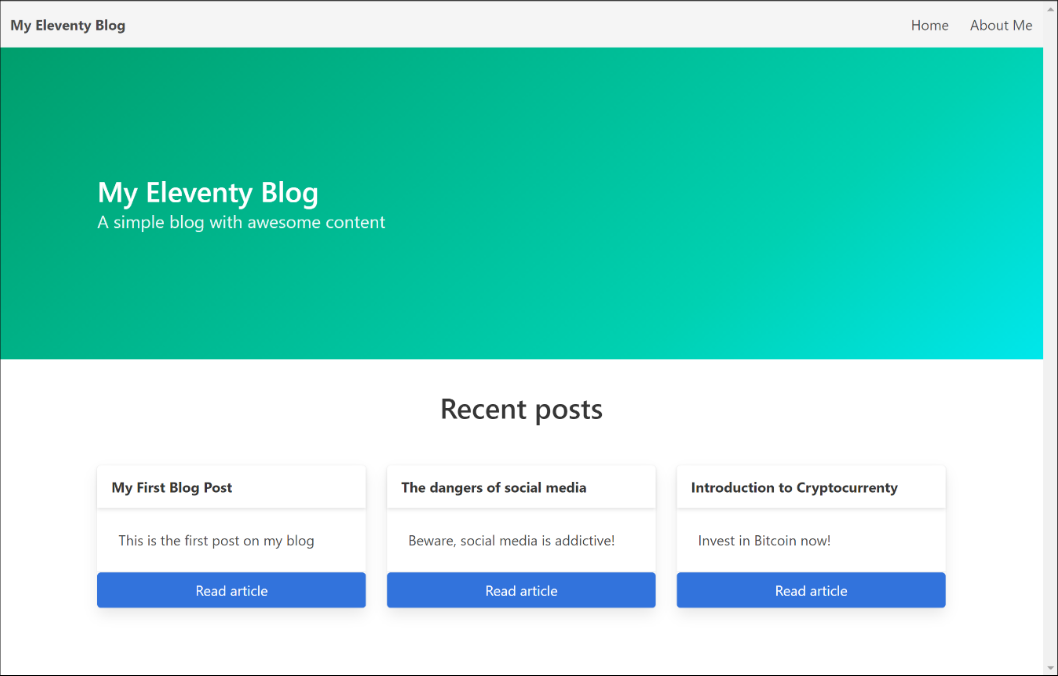
Task: Click the Home navigation link
Action: pos(929,25)
